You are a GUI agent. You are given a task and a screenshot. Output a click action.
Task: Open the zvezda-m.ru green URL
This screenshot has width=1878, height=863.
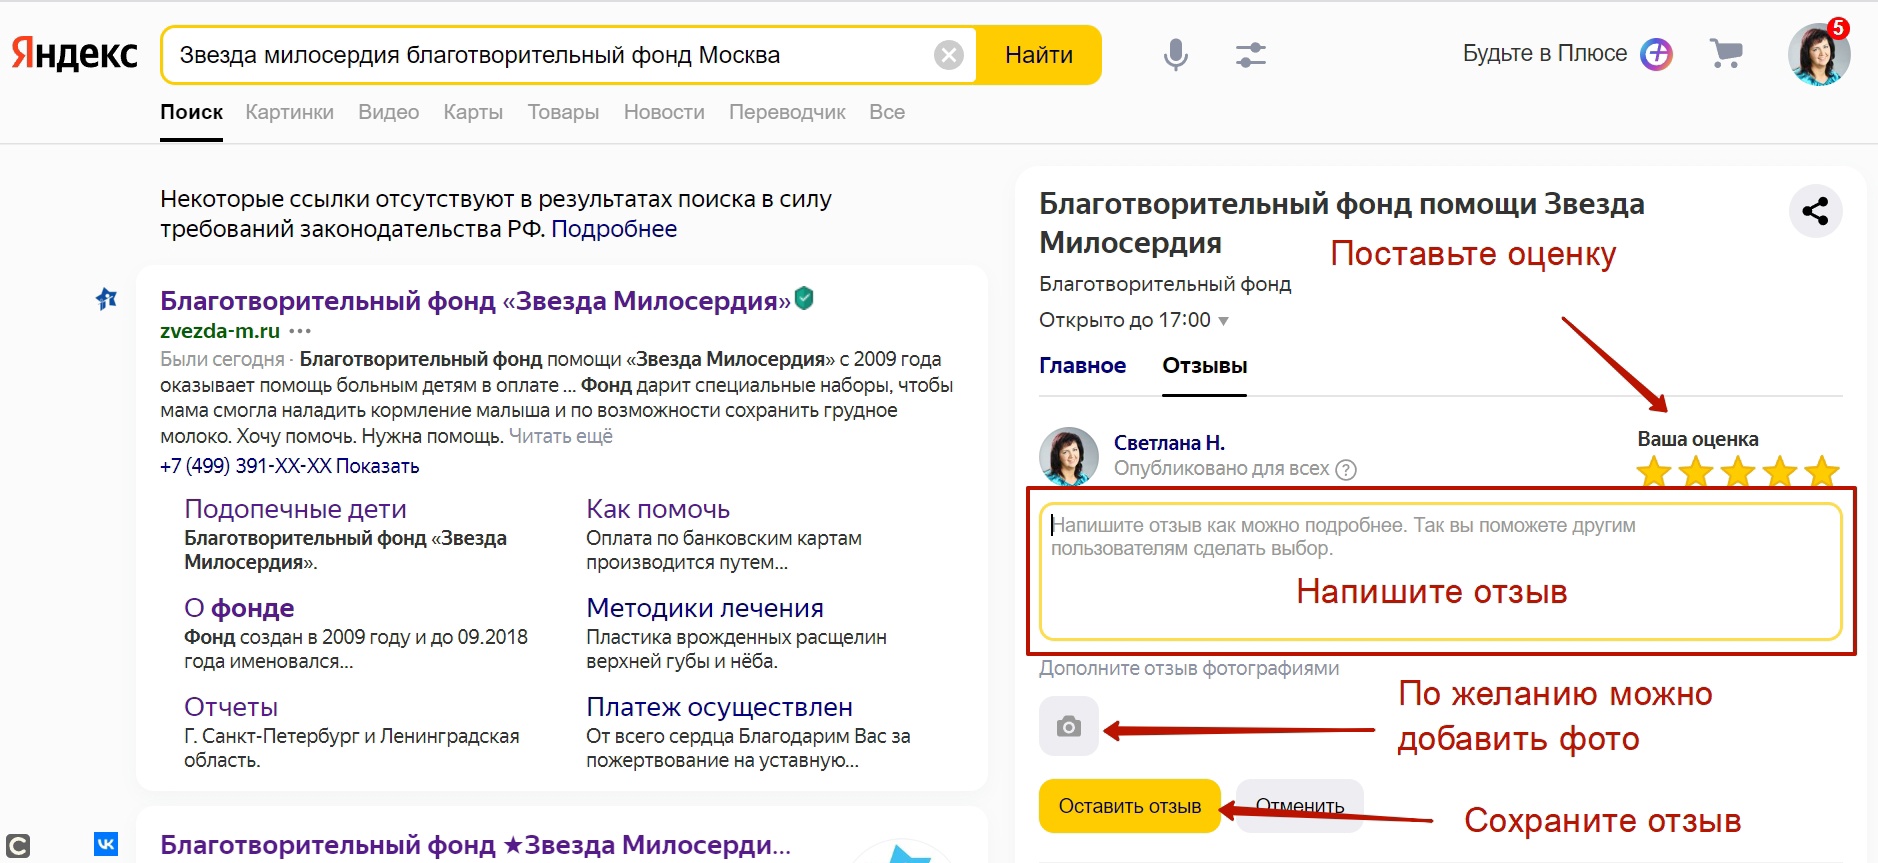point(220,331)
